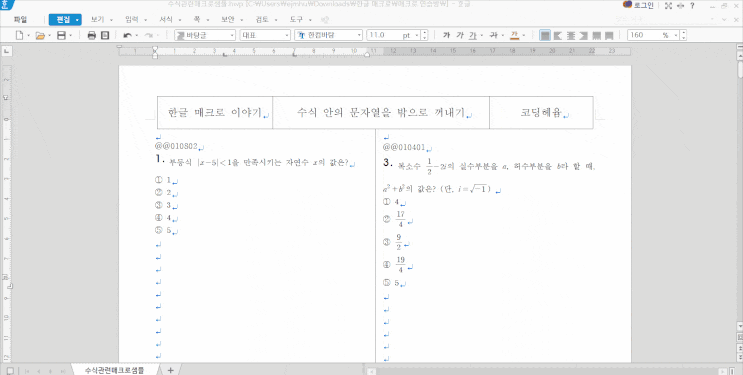Toggle italic text (가)
The width and height of the screenshot is (743, 375).
[460, 35]
